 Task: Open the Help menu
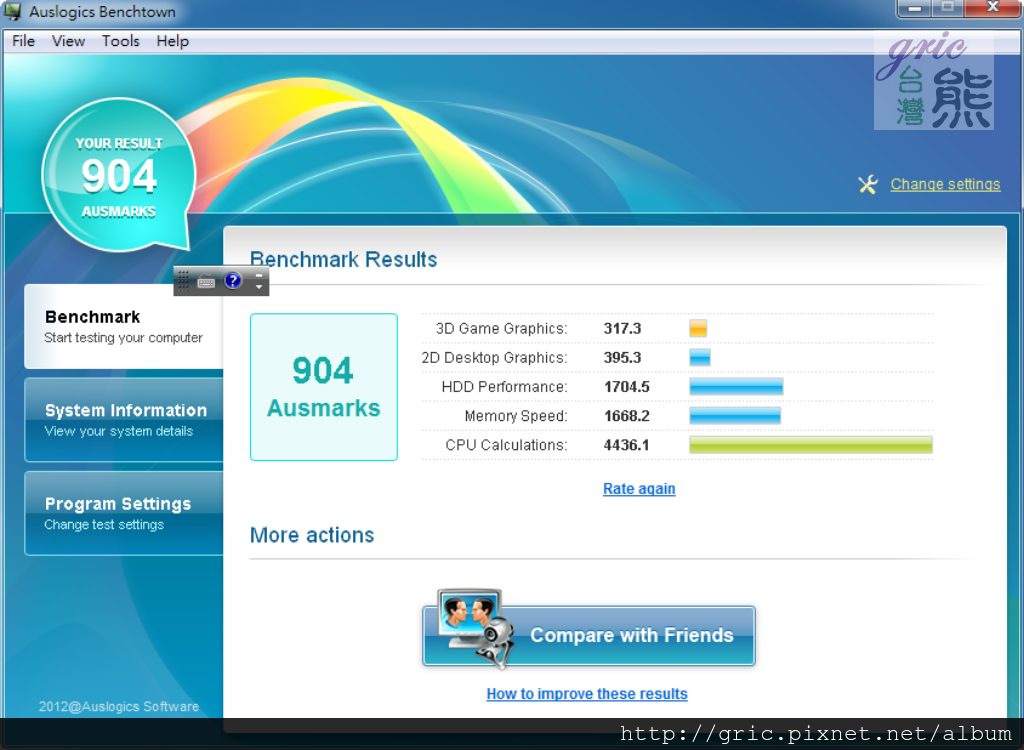172,41
